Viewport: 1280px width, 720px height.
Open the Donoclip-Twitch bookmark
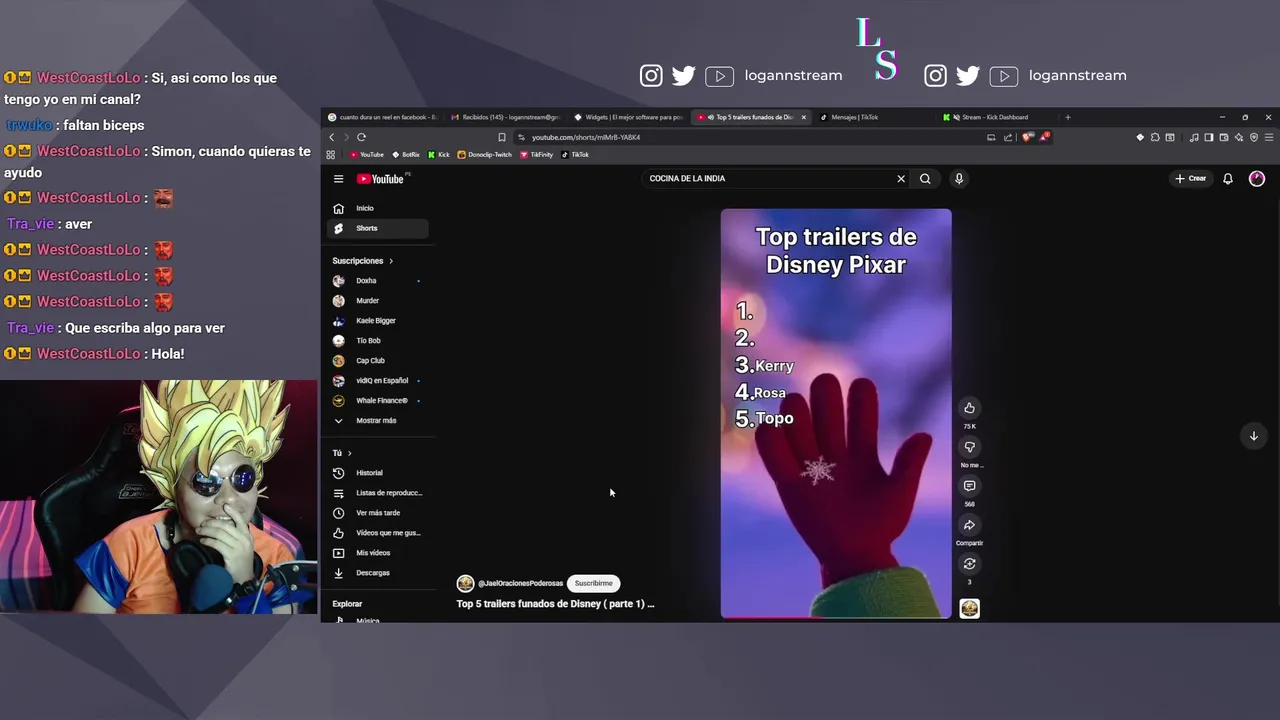pyautogui.click(x=485, y=155)
